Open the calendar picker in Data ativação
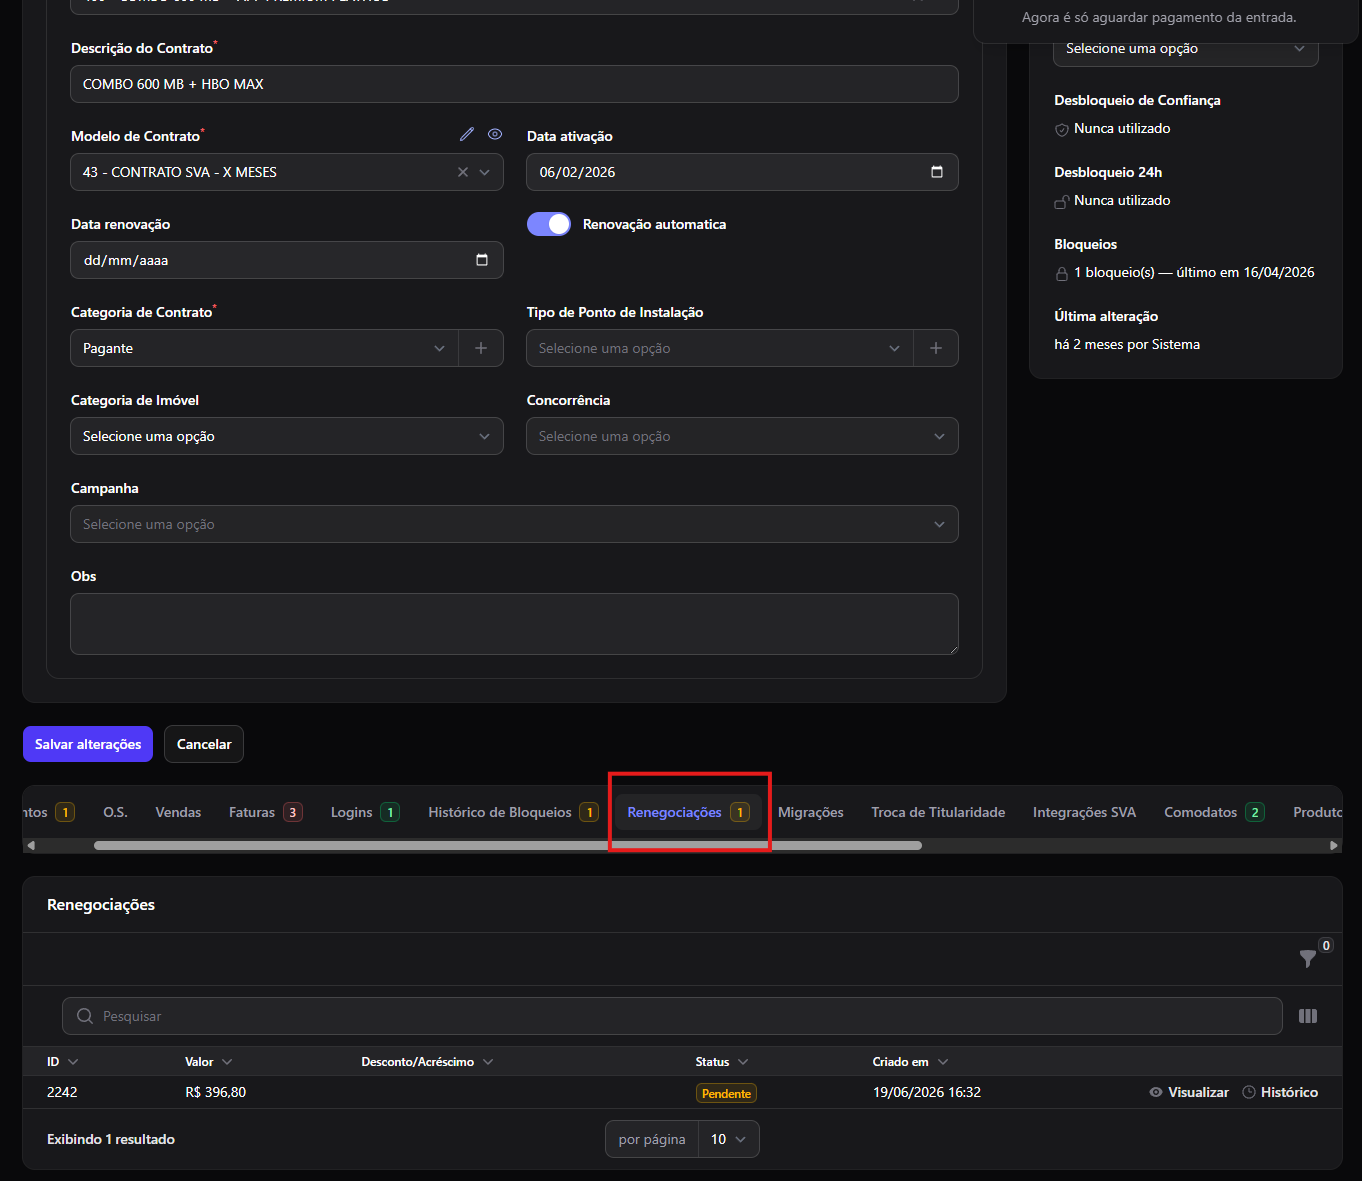The image size is (1362, 1181). tap(937, 172)
